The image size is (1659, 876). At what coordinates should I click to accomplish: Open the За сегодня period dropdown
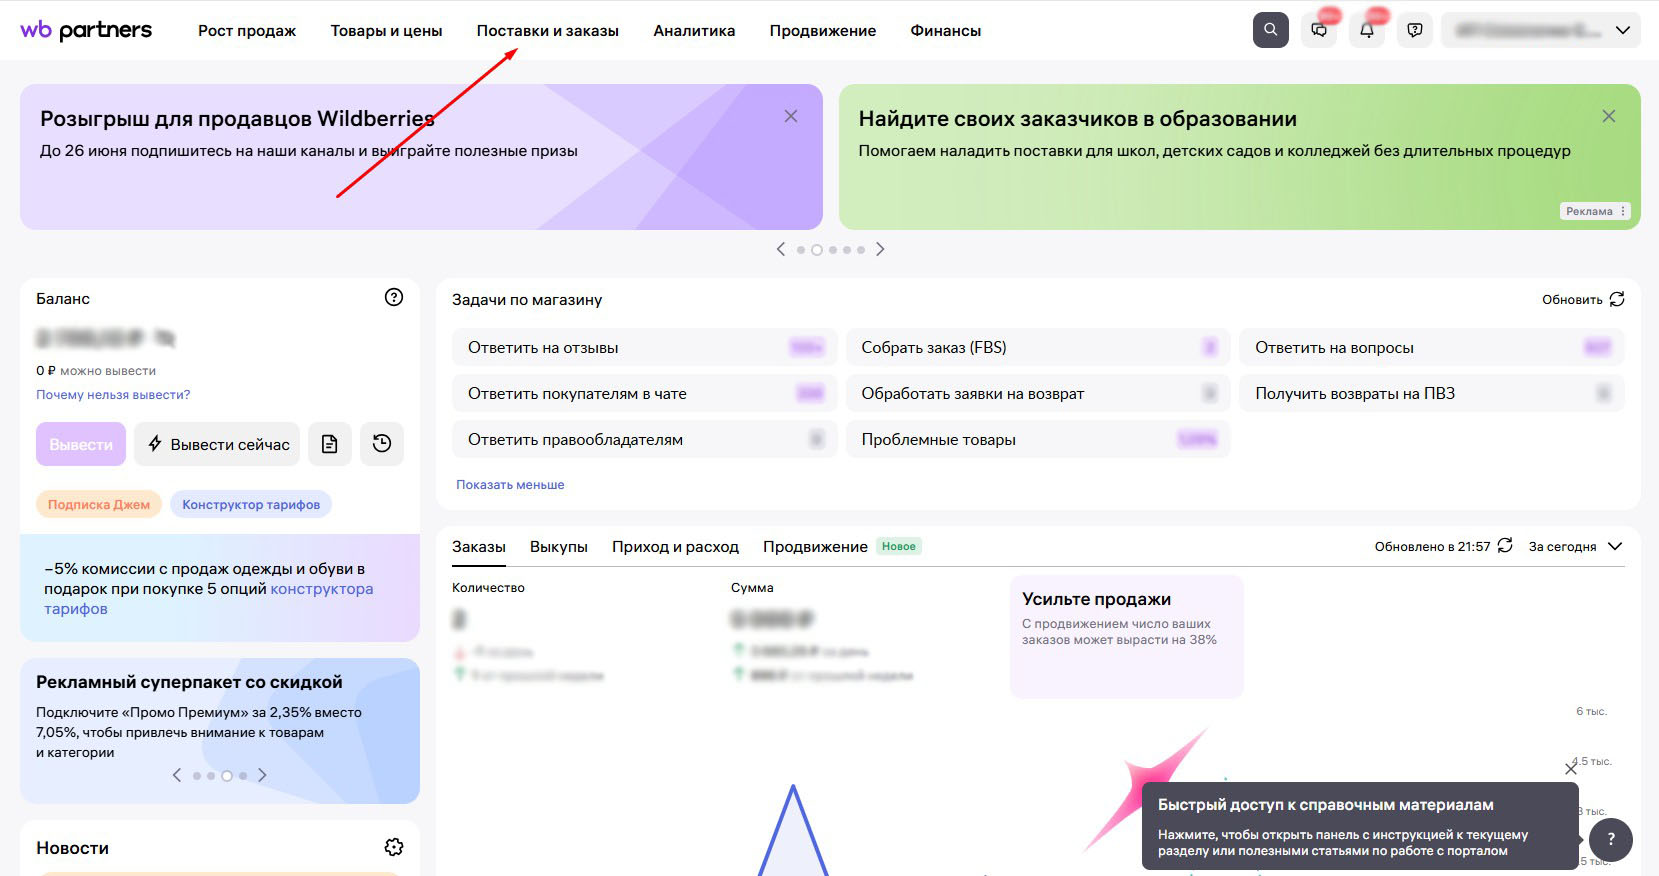pyautogui.click(x=1575, y=546)
